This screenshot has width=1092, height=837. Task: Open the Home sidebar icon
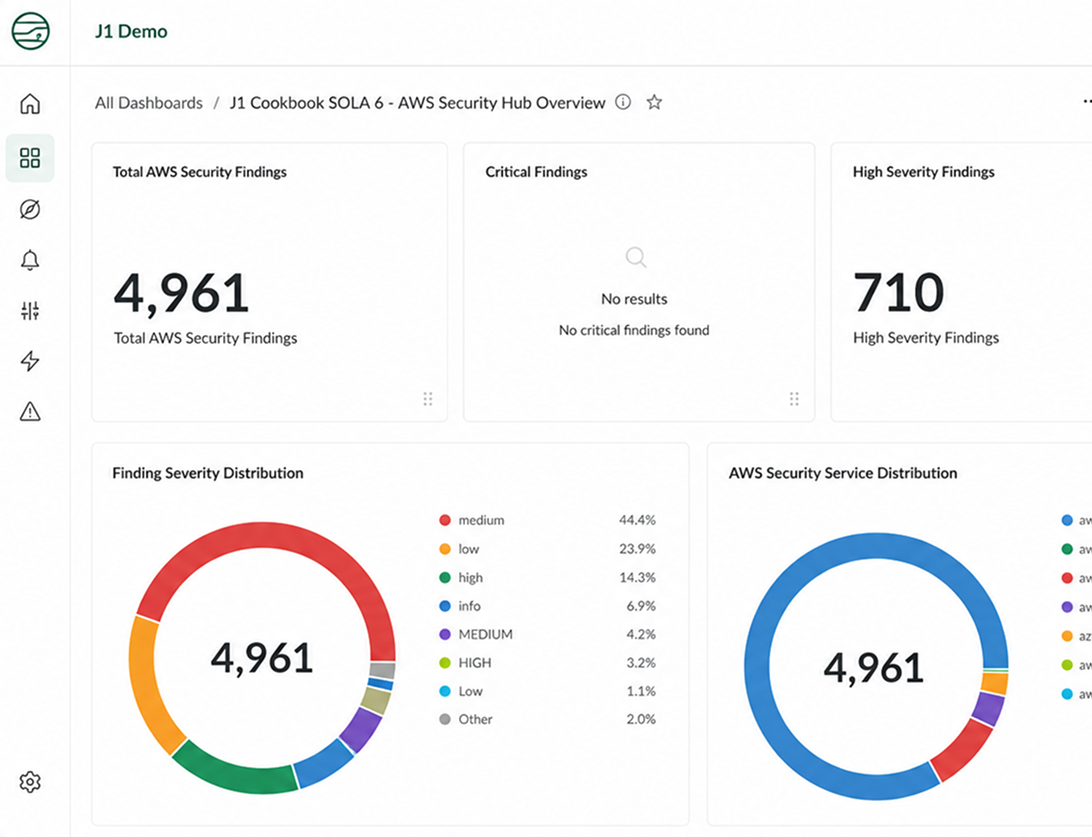click(30, 104)
